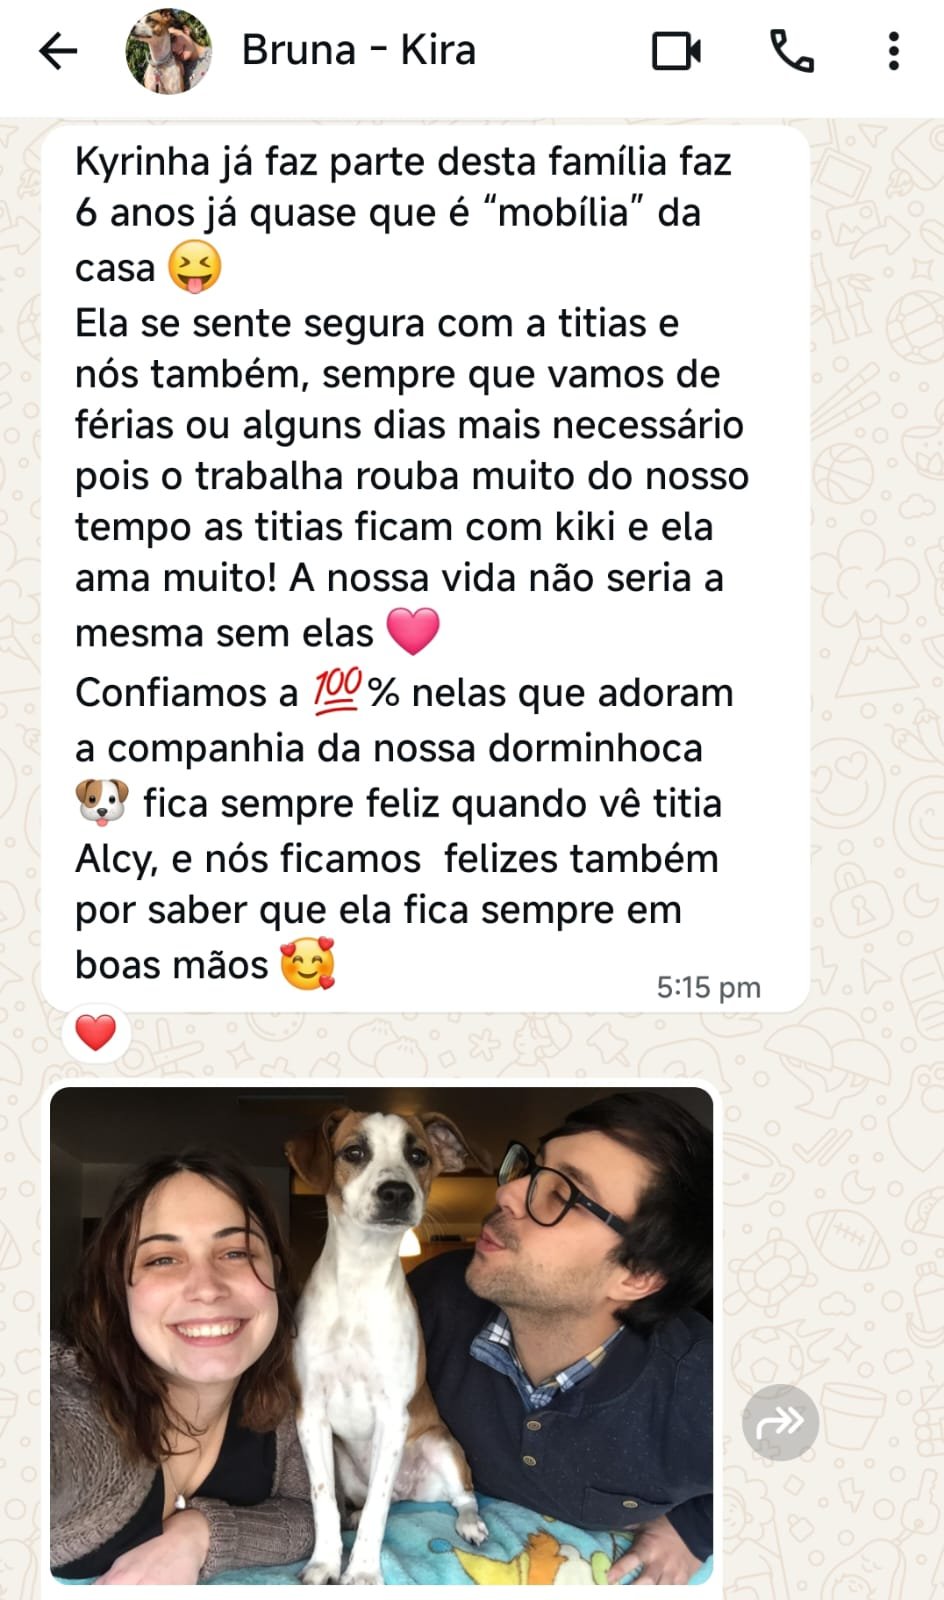944x1600 pixels.
Task: Go back using the arrow icon
Action: pos(58,52)
